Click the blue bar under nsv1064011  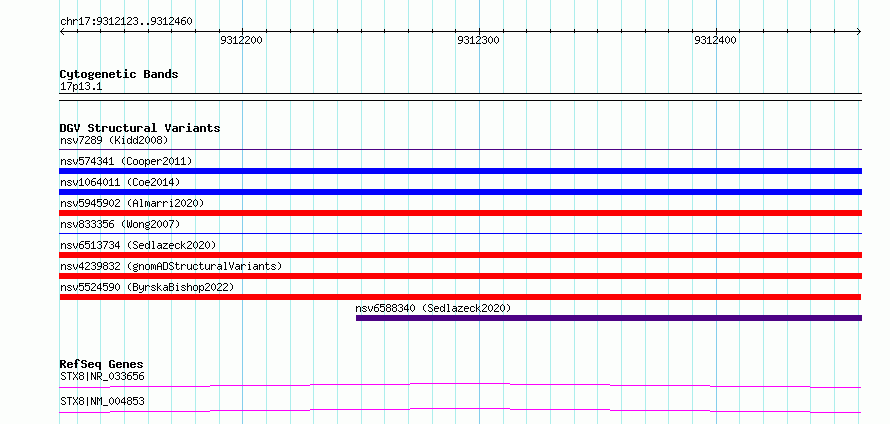(x=461, y=192)
